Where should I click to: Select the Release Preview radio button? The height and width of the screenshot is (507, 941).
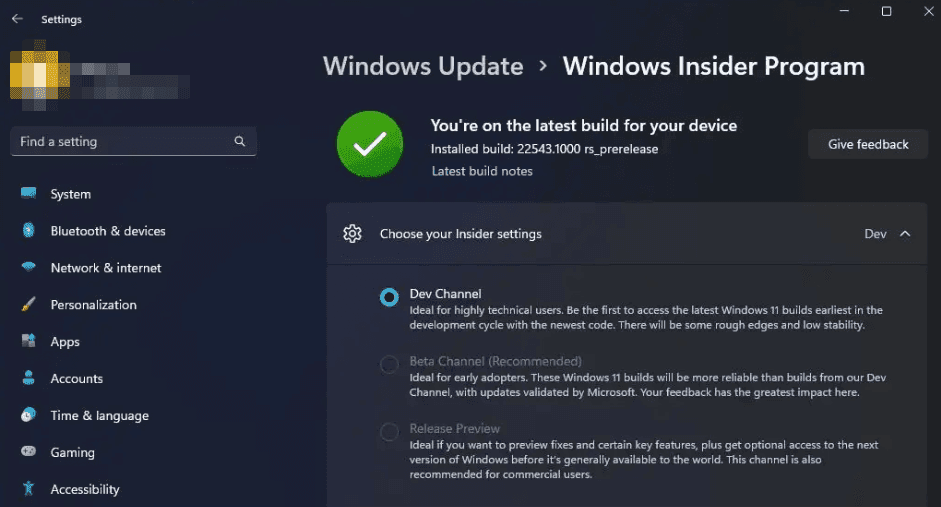pyautogui.click(x=389, y=431)
